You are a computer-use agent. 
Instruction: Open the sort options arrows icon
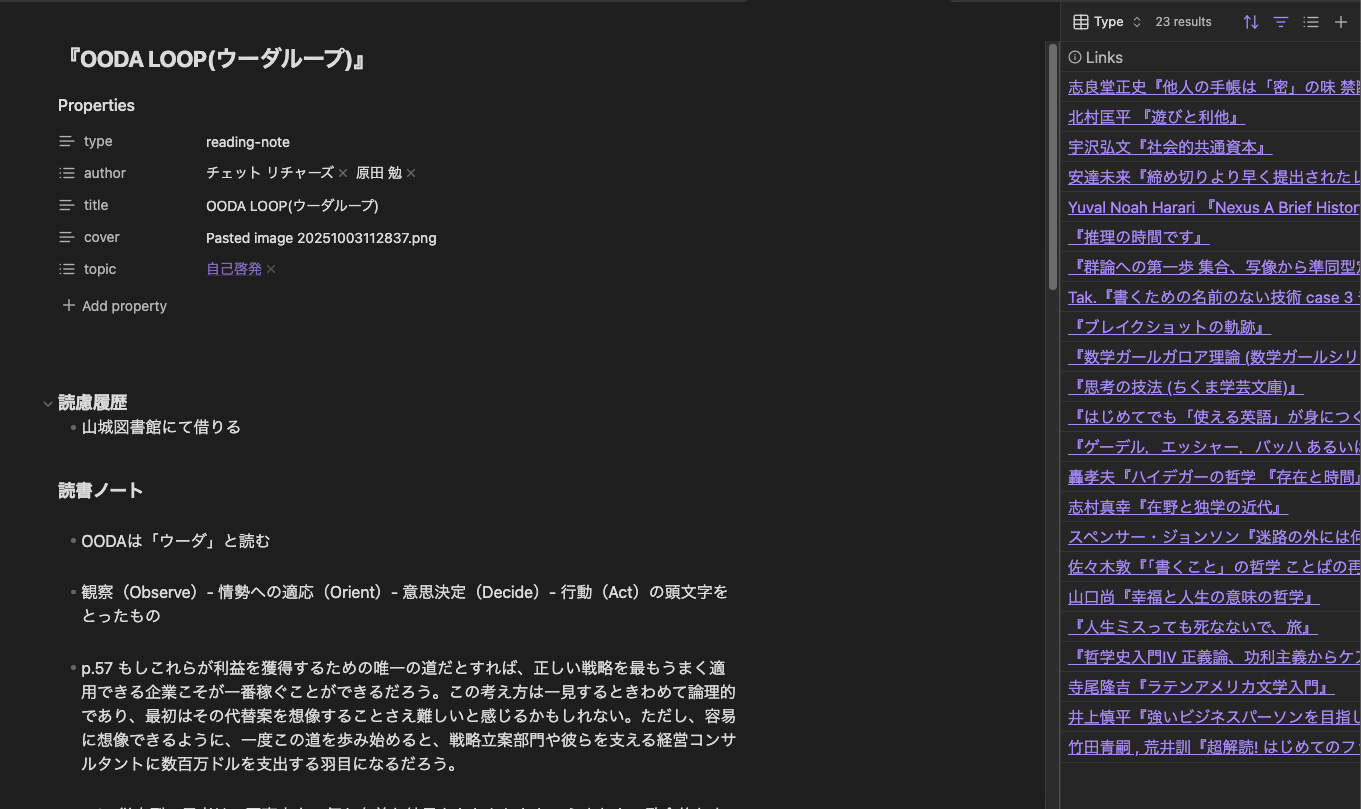pos(1250,21)
